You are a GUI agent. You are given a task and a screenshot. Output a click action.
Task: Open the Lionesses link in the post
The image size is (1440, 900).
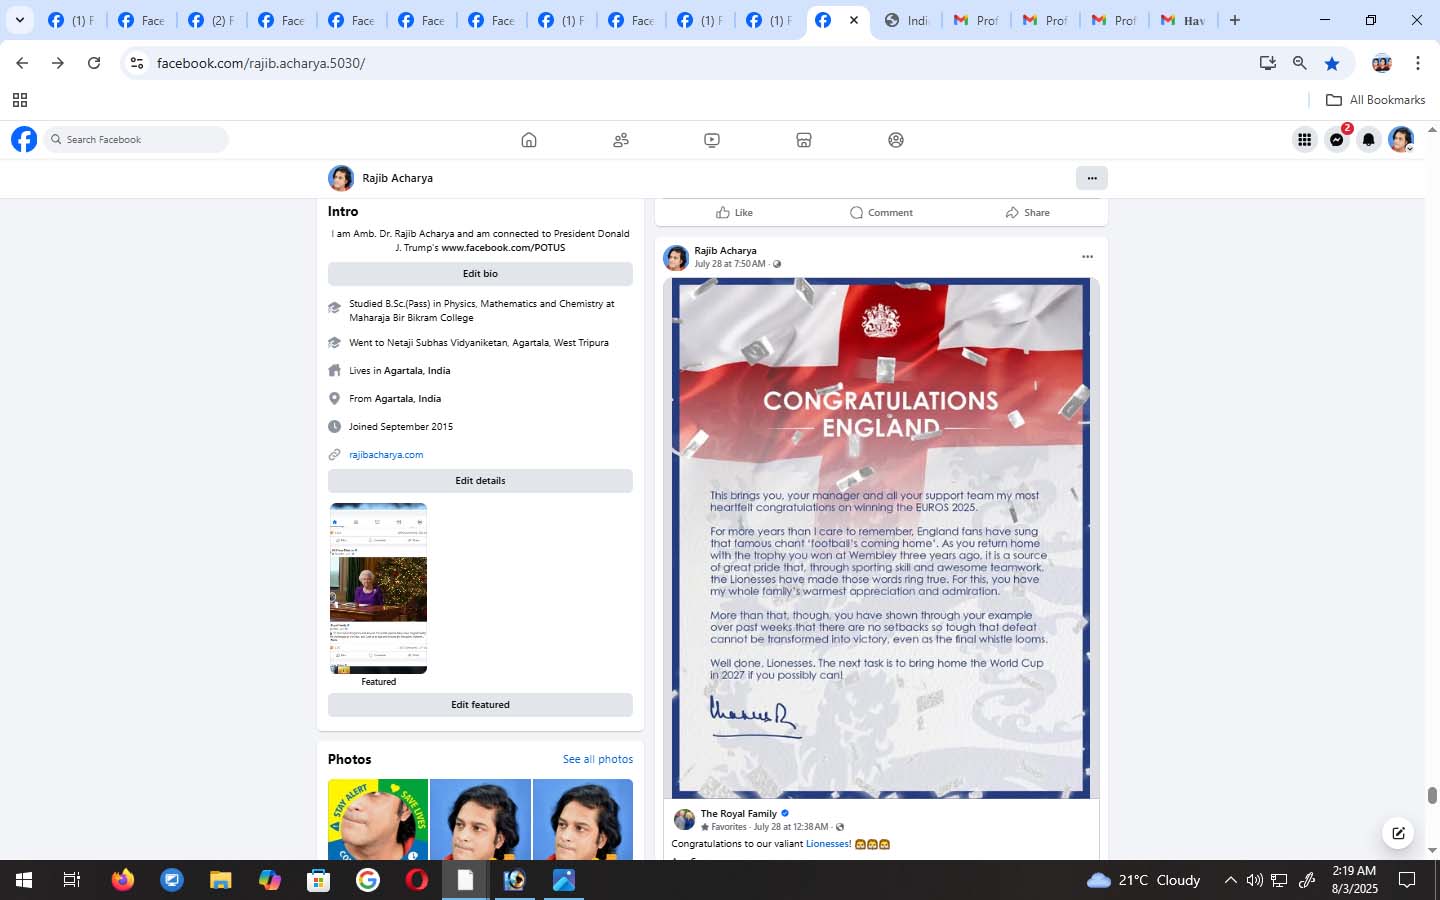tap(829, 844)
